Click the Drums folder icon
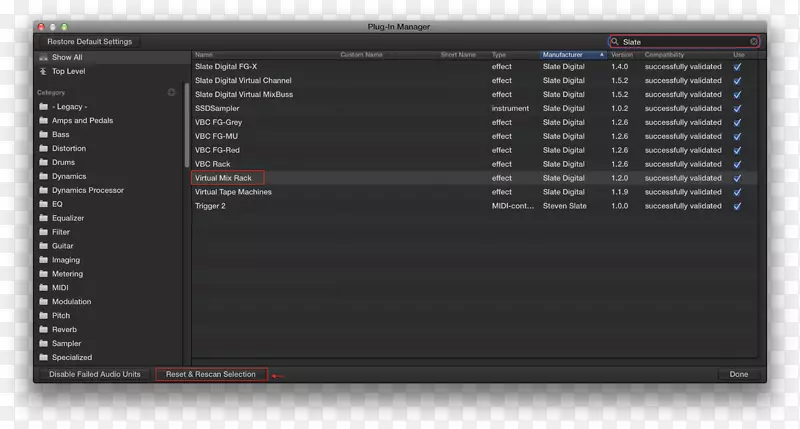The image size is (800, 429). click(44, 162)
